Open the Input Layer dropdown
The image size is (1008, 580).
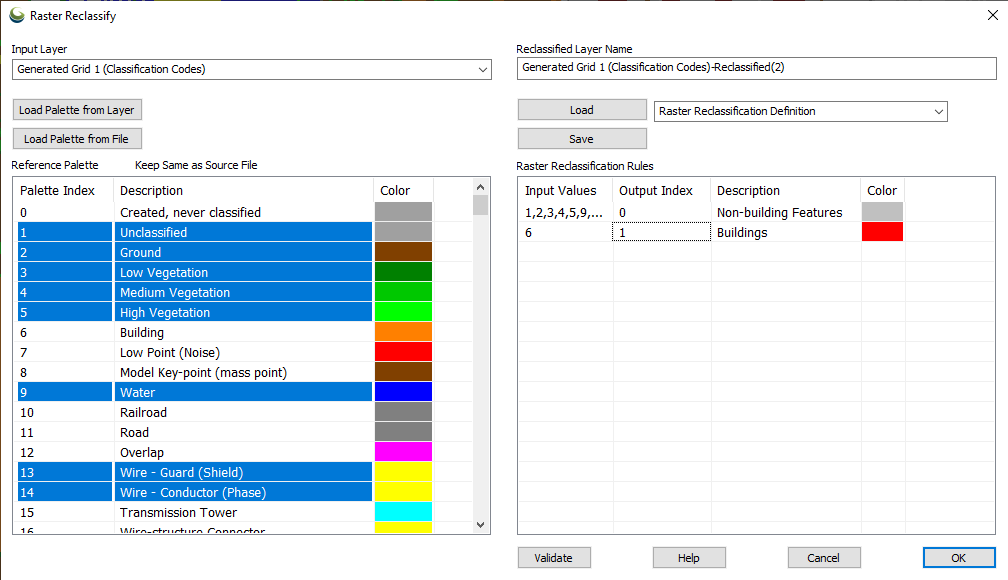252,69
